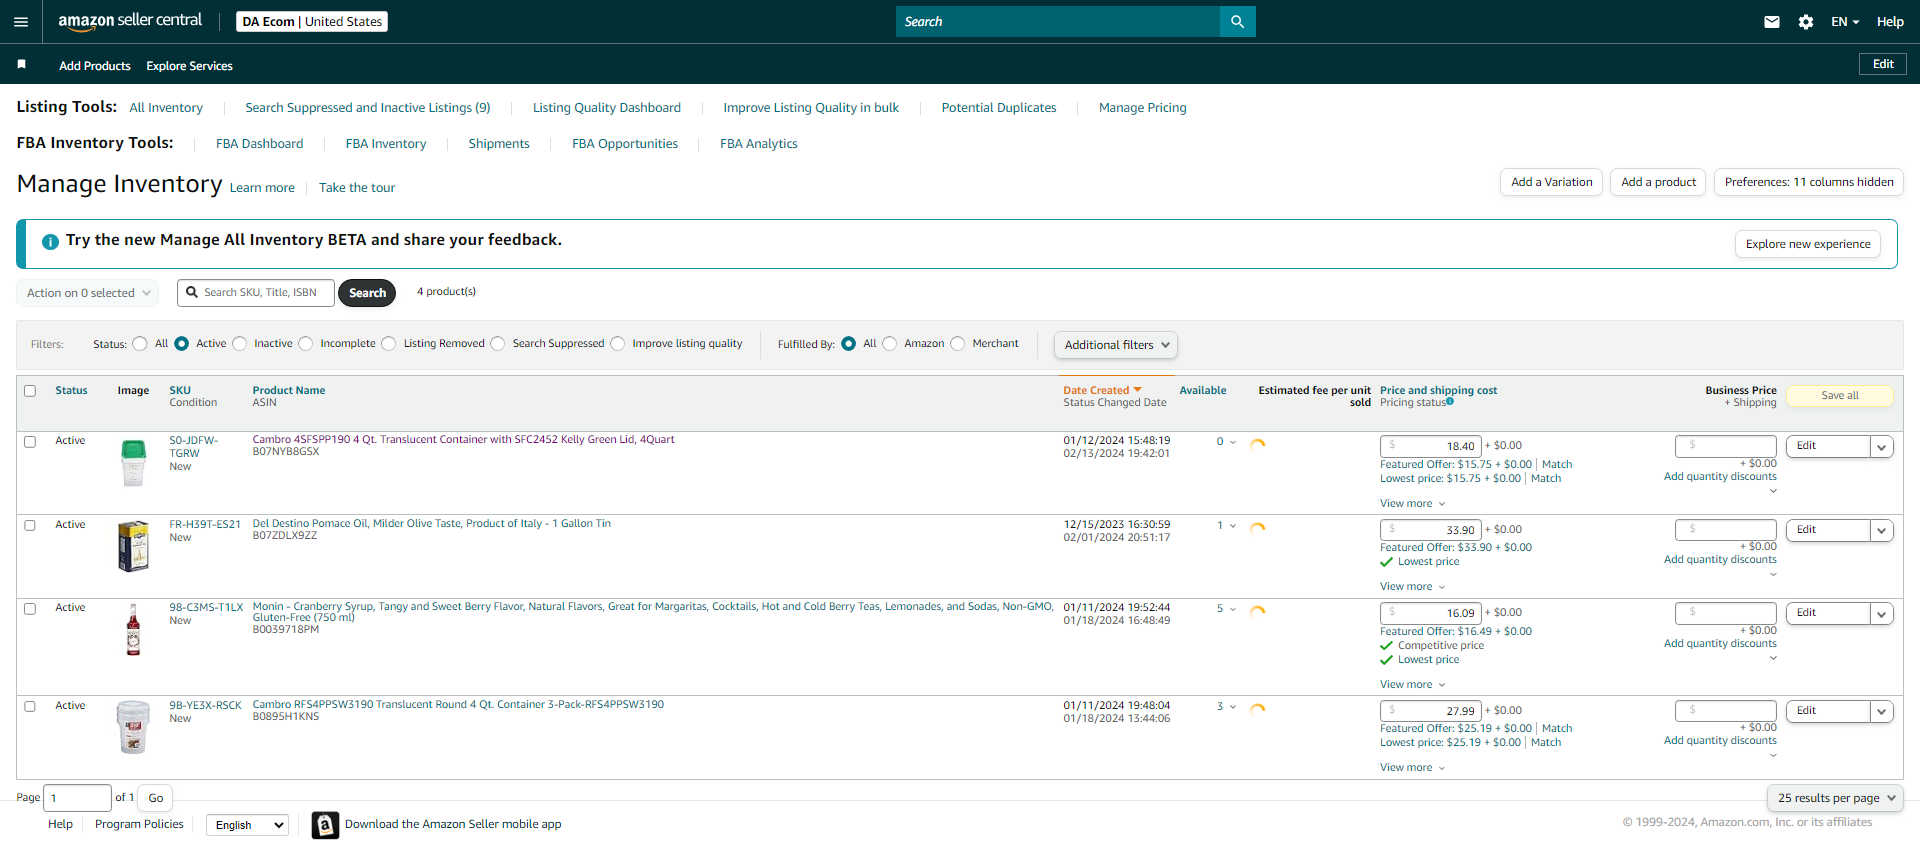Open the messages envelope icon
Image resolution: width=1920 pixels, height=851 pixels.
[x=1772, y=22]
